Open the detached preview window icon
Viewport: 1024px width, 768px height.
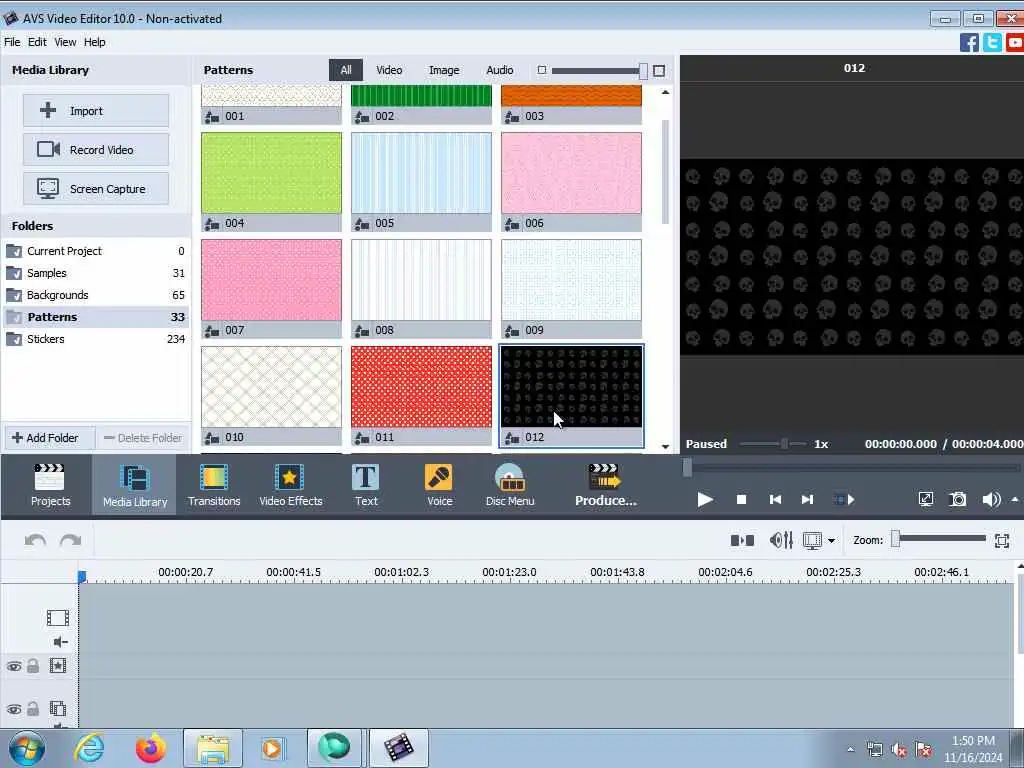[x=925, y=500]
